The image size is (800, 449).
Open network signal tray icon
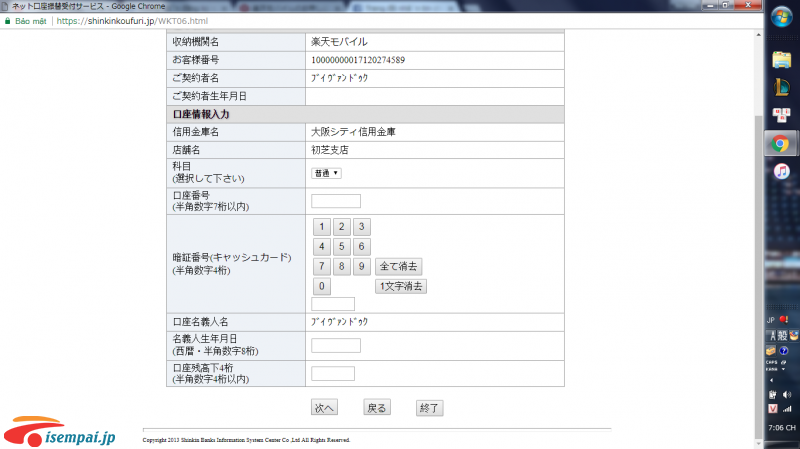pyautogui.click(x=787, y=409)
